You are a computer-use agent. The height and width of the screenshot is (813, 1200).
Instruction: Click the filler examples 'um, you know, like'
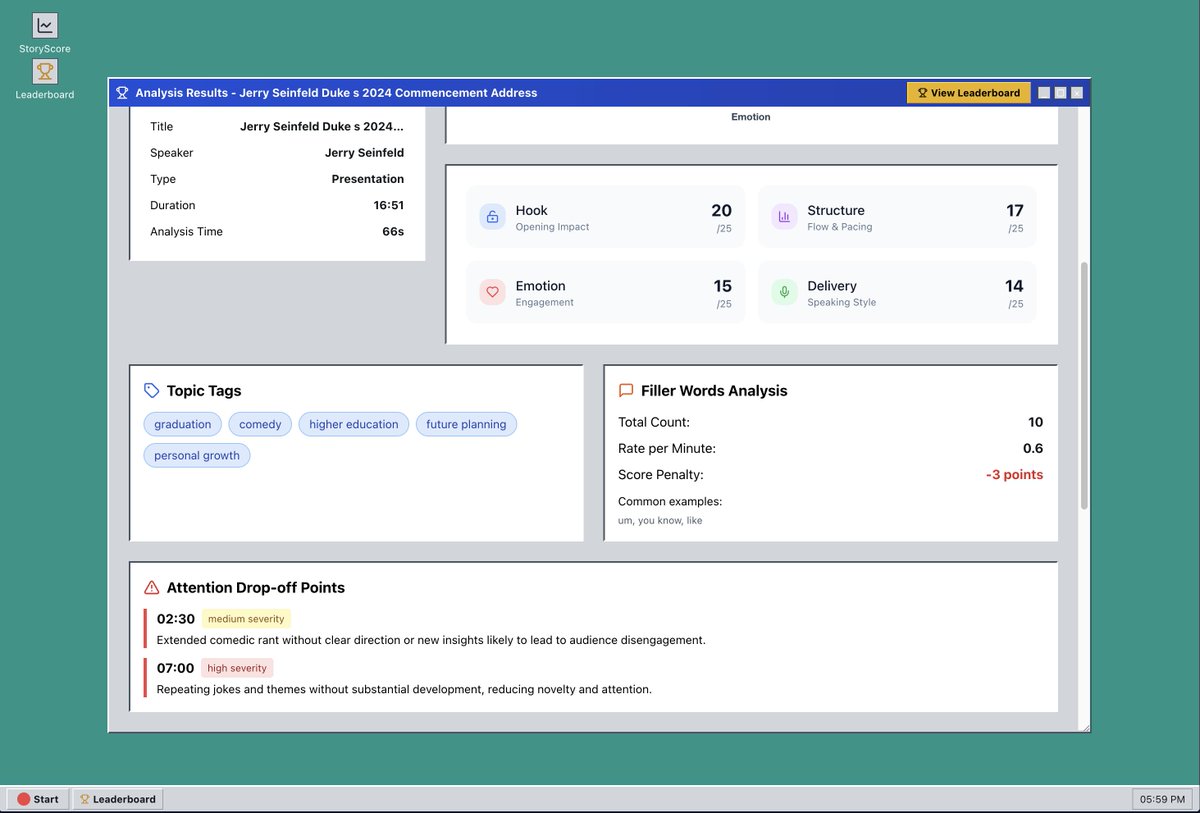click(660, 520)
